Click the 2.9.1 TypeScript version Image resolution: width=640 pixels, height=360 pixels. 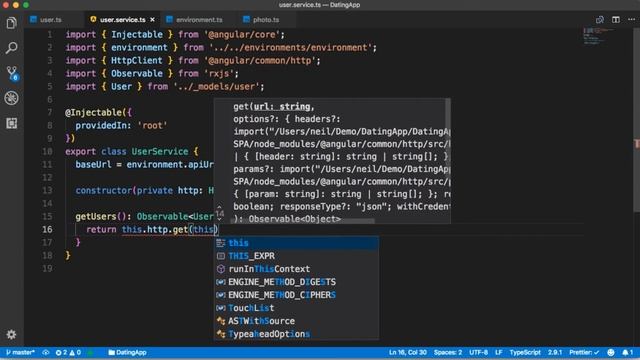click(555, 352)
